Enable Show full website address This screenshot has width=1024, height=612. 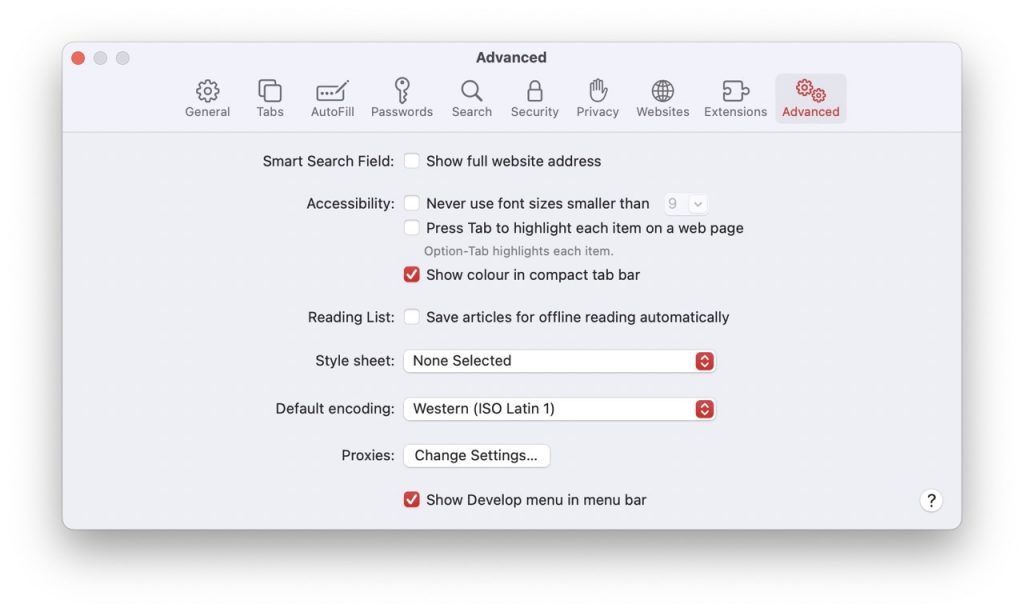tap(411, 161)
